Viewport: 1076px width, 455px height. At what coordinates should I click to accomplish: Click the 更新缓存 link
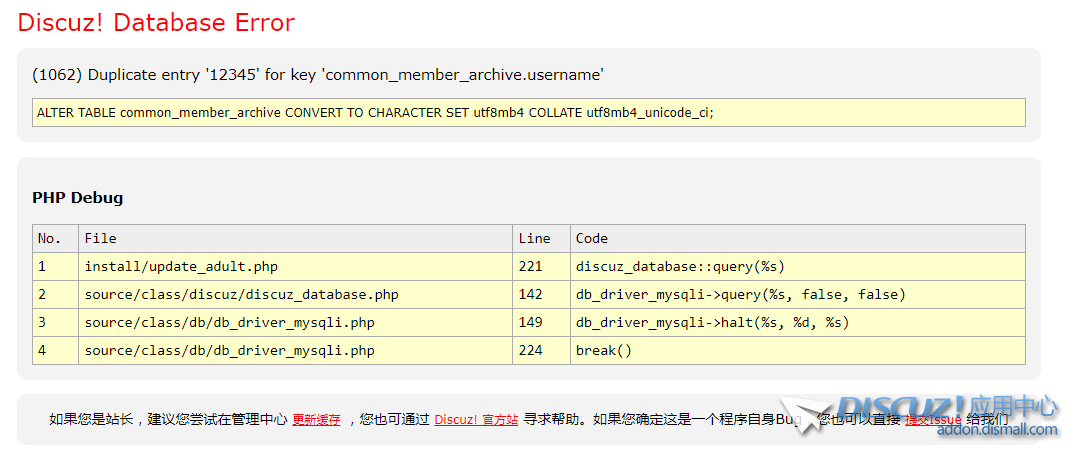pyautogui.click(x=316, y=420)
